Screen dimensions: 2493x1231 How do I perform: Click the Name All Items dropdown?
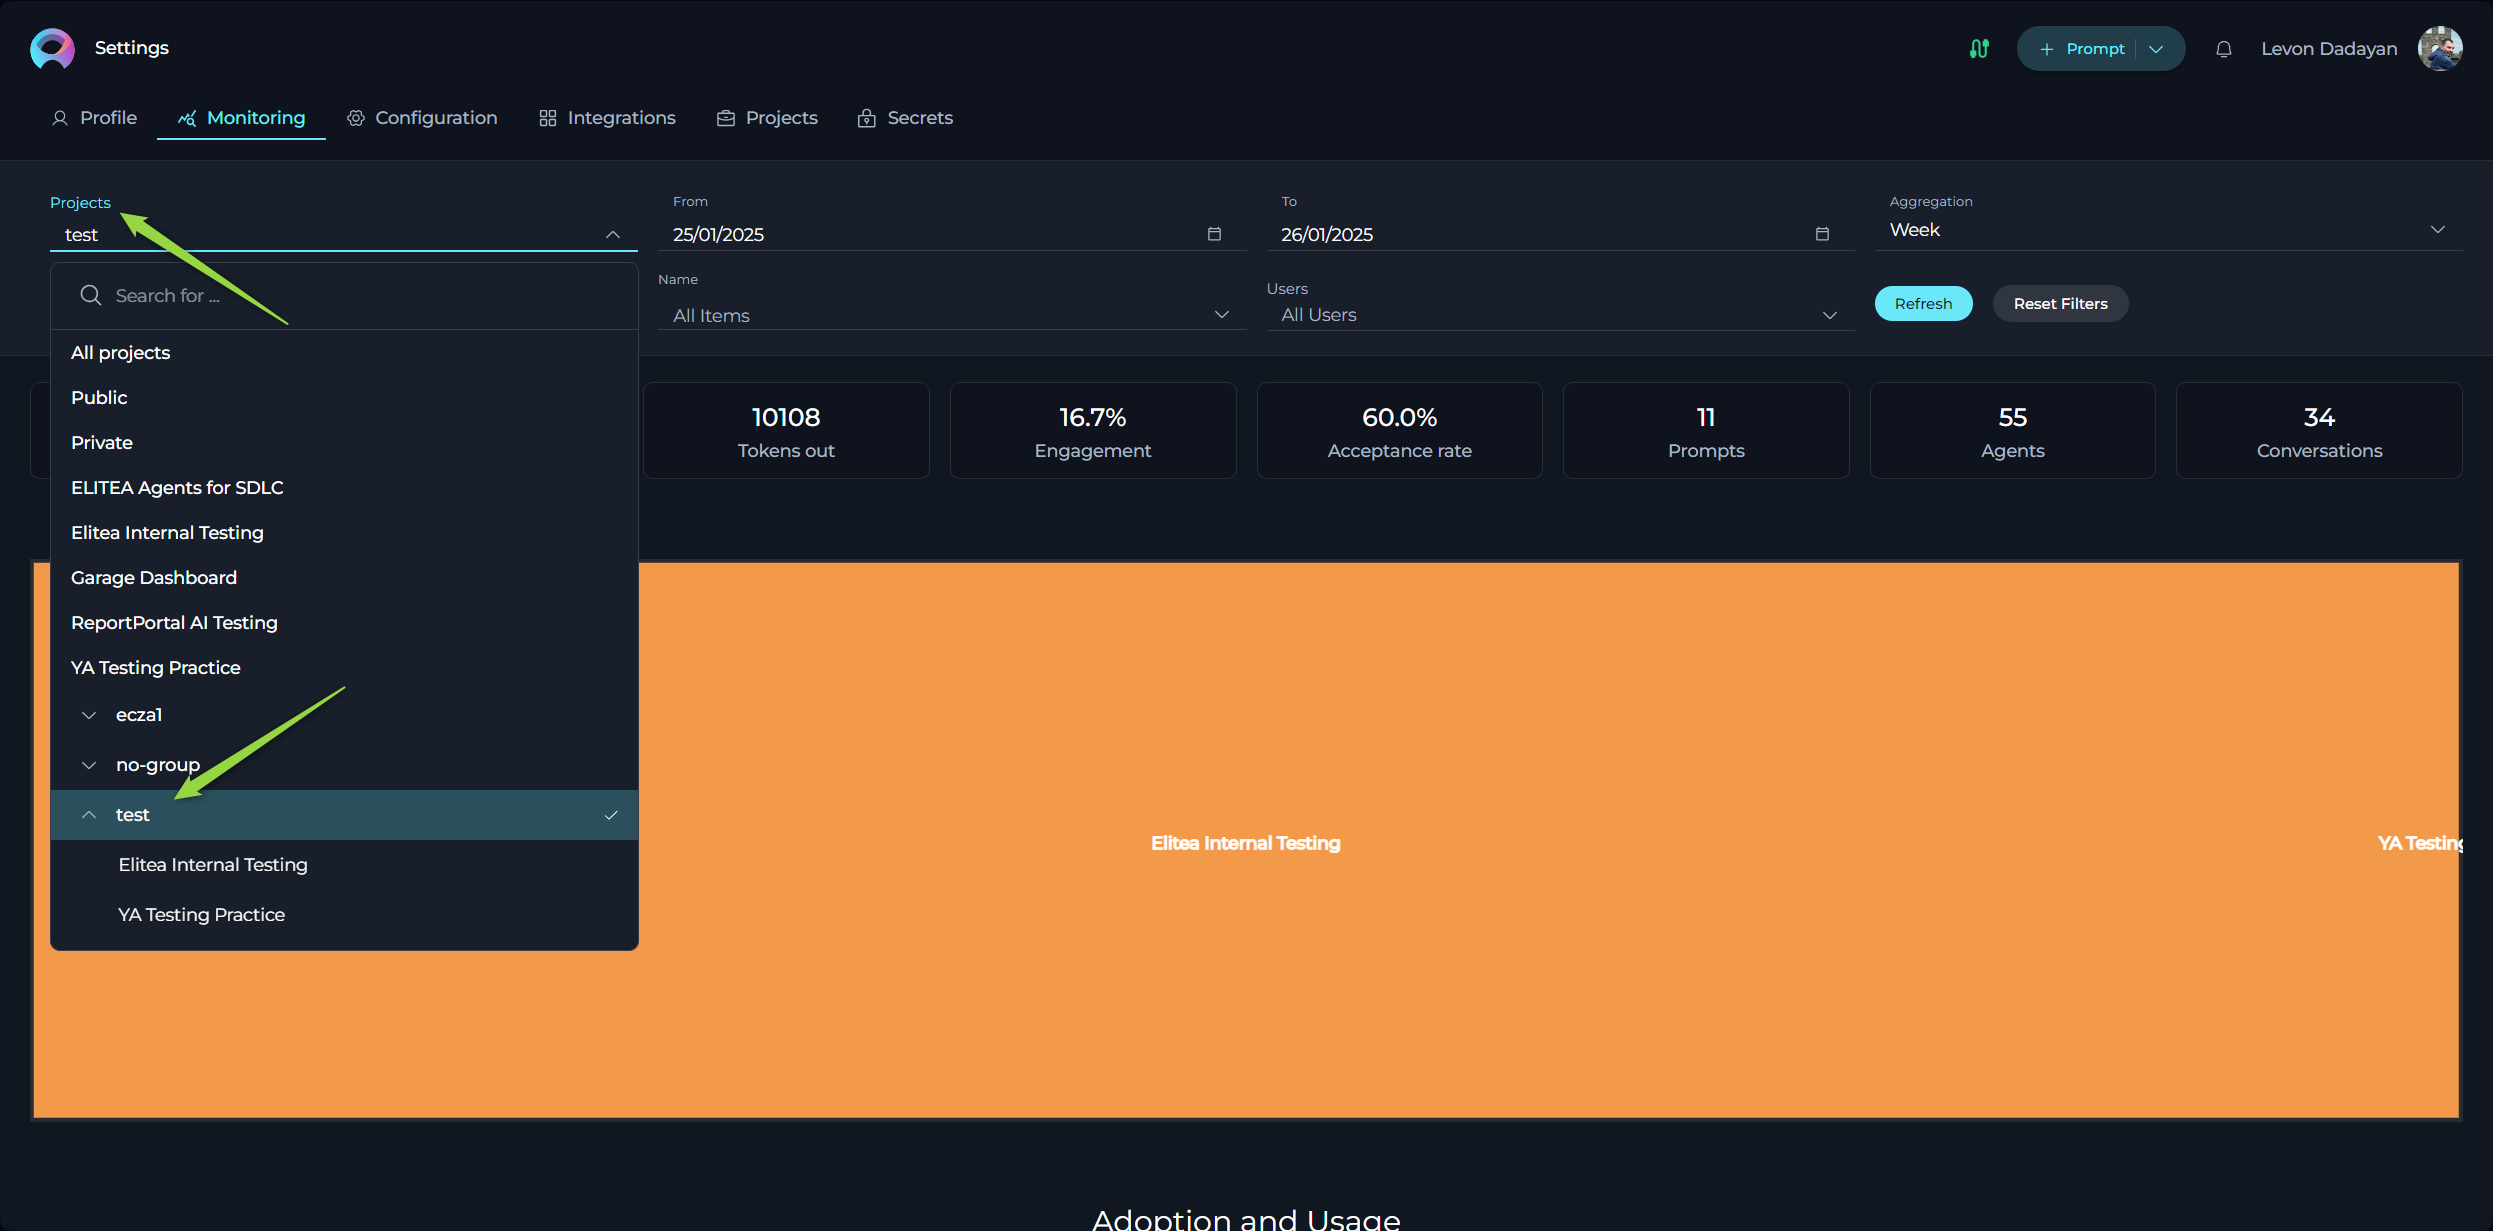pos(944,315)
